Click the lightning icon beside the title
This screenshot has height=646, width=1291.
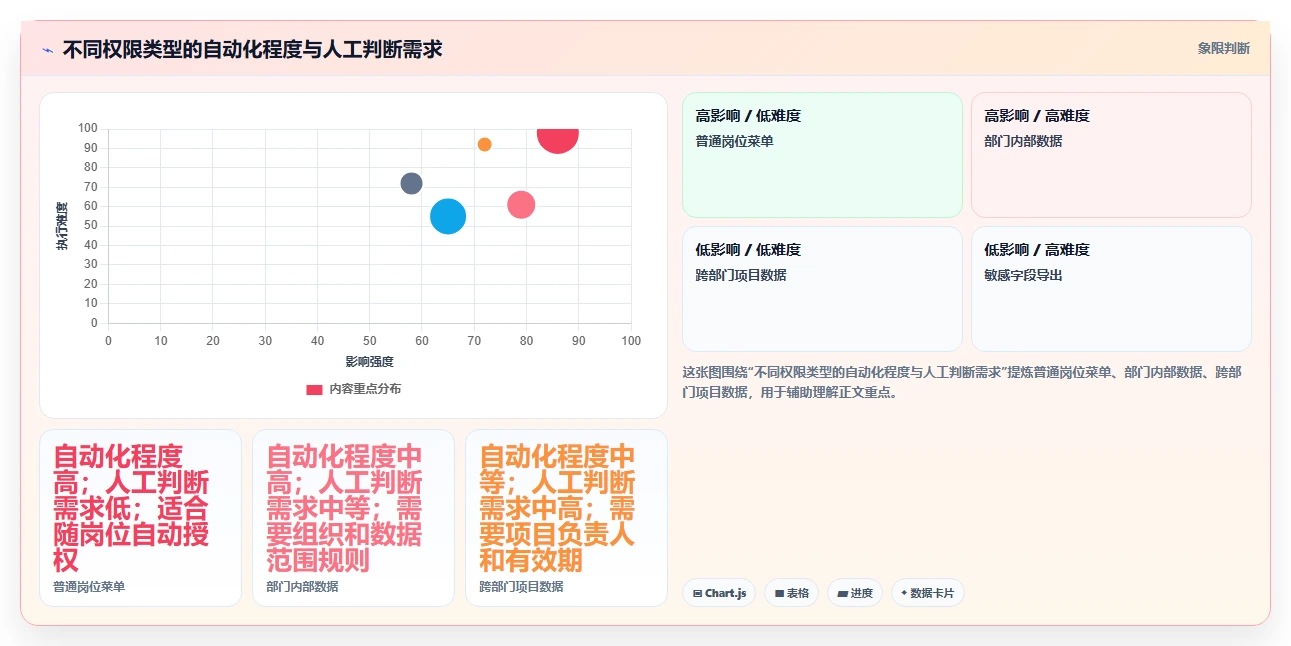tap(47, 49)
